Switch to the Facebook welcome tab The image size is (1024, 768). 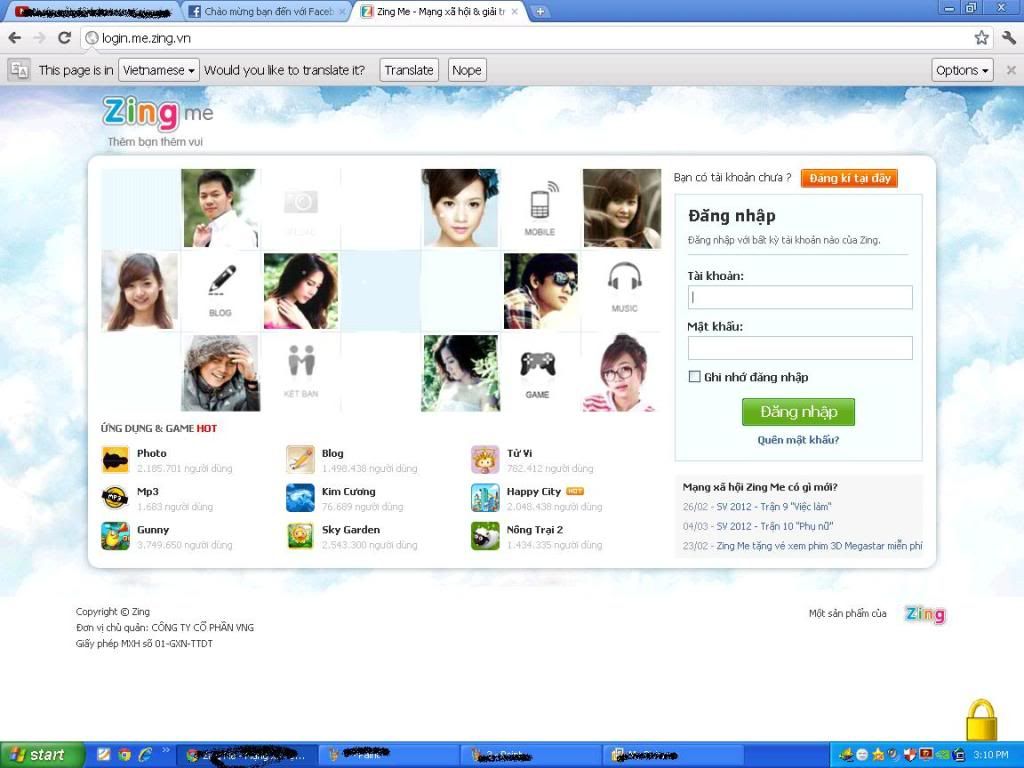click(264, 12)
